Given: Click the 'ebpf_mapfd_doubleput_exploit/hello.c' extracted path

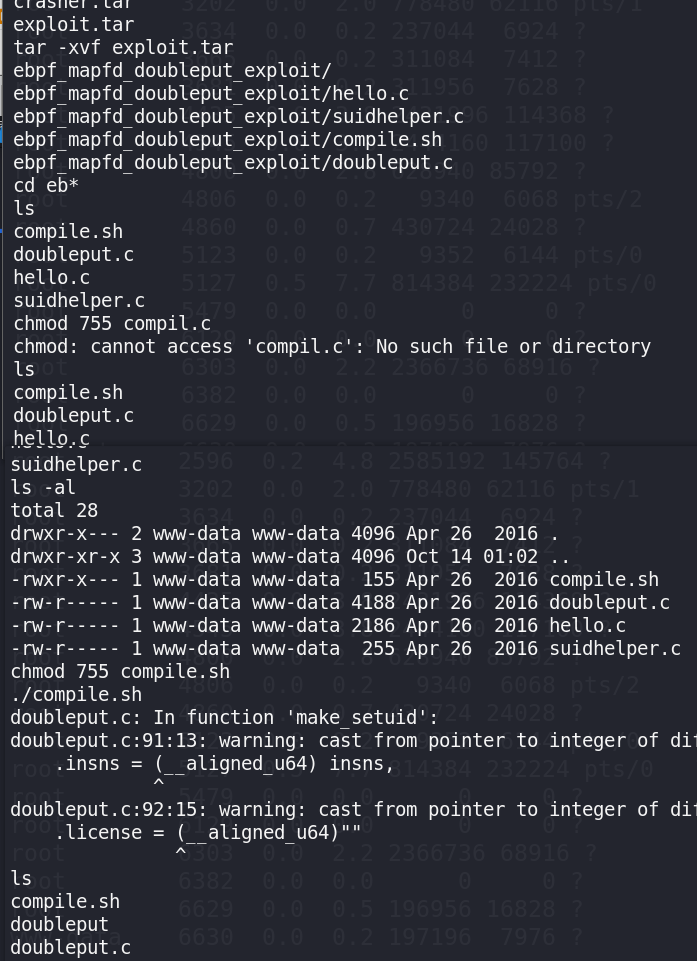Looking at the screenshot, I should 211,93.
